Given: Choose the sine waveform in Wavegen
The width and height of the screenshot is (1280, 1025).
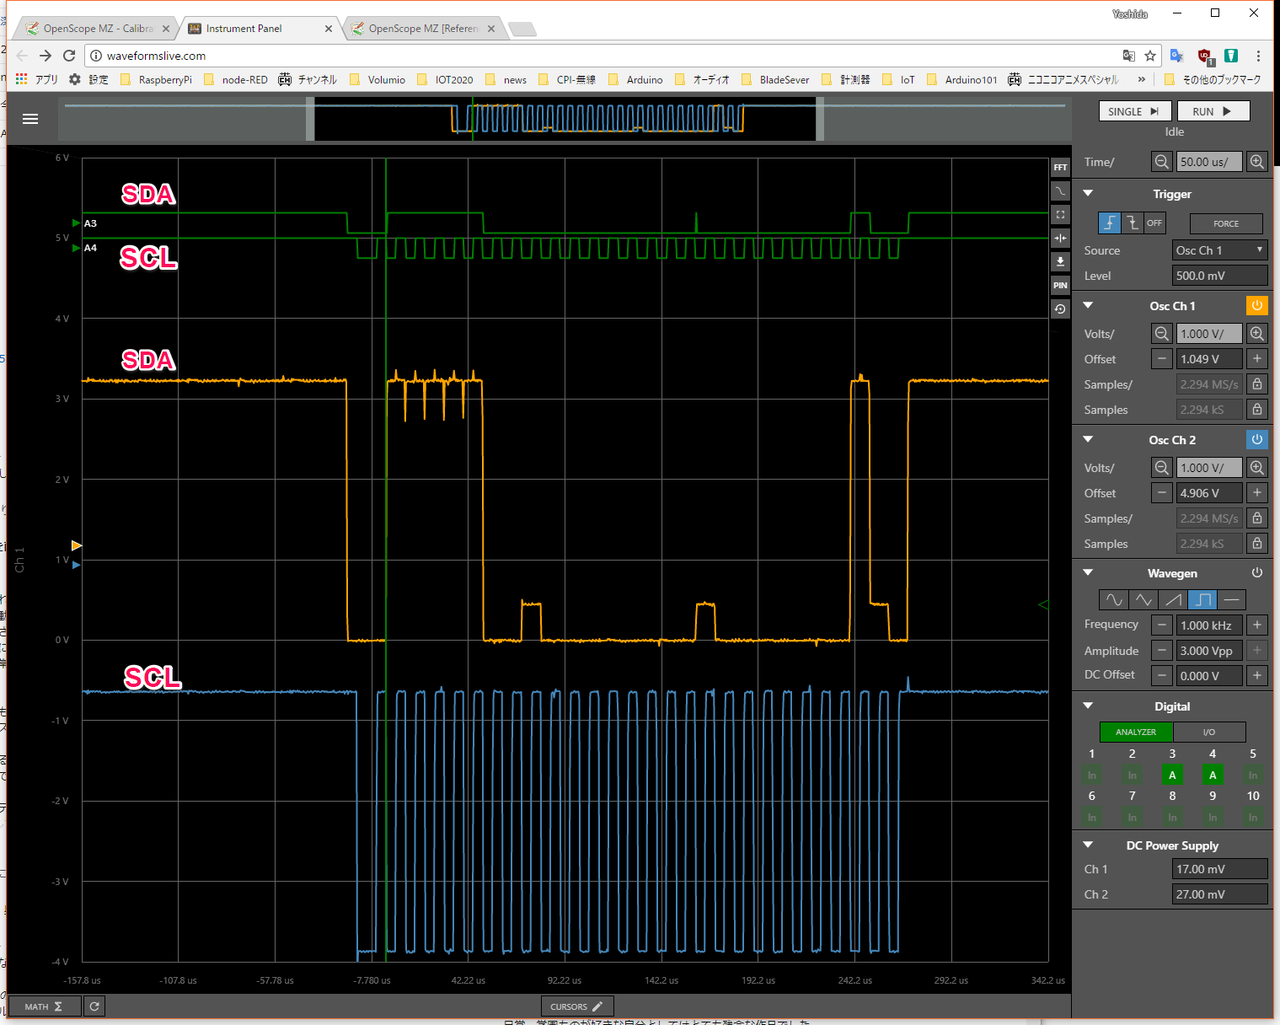Looking at the screenshot, I should coord(1113,600).
